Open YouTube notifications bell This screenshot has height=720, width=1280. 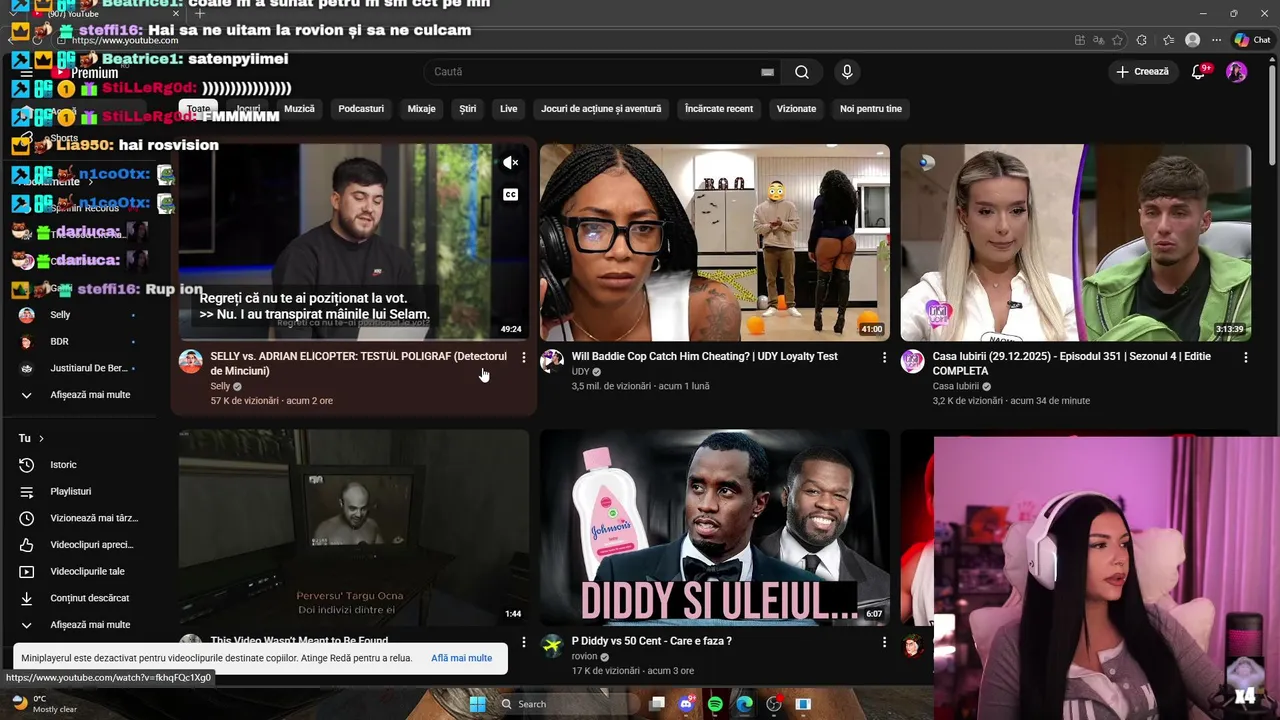(x=1199, y=72)
